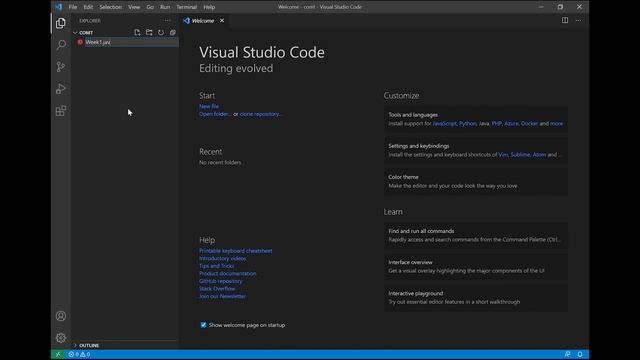Image resolution: width=640 pixels, height=360 pixels.
Task: Install Docker support link
Action: (x=529, y=123)
